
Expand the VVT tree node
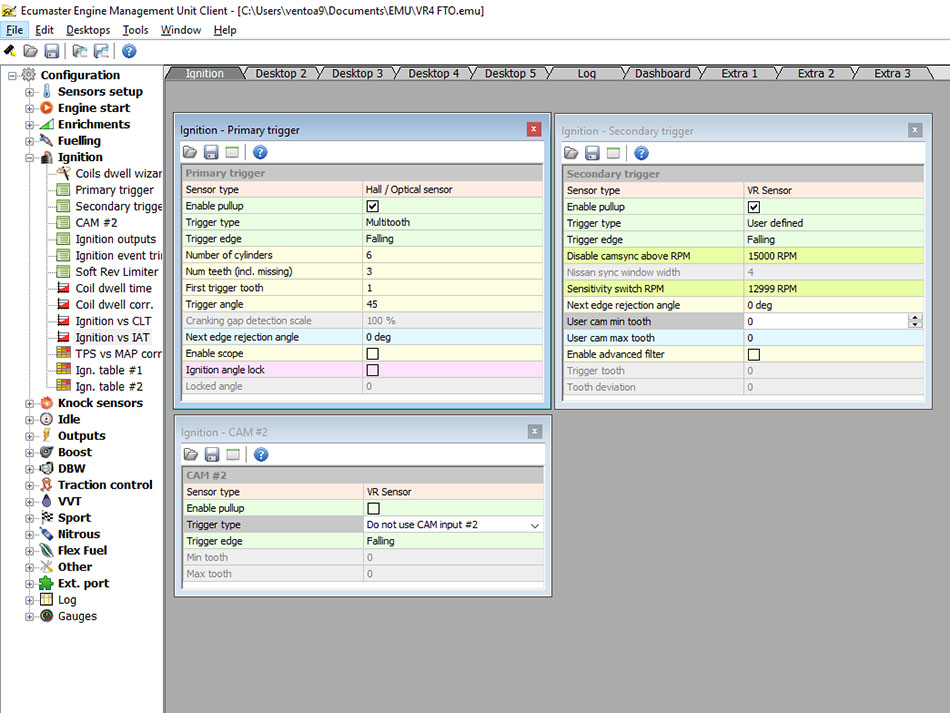tap(29, 502)
